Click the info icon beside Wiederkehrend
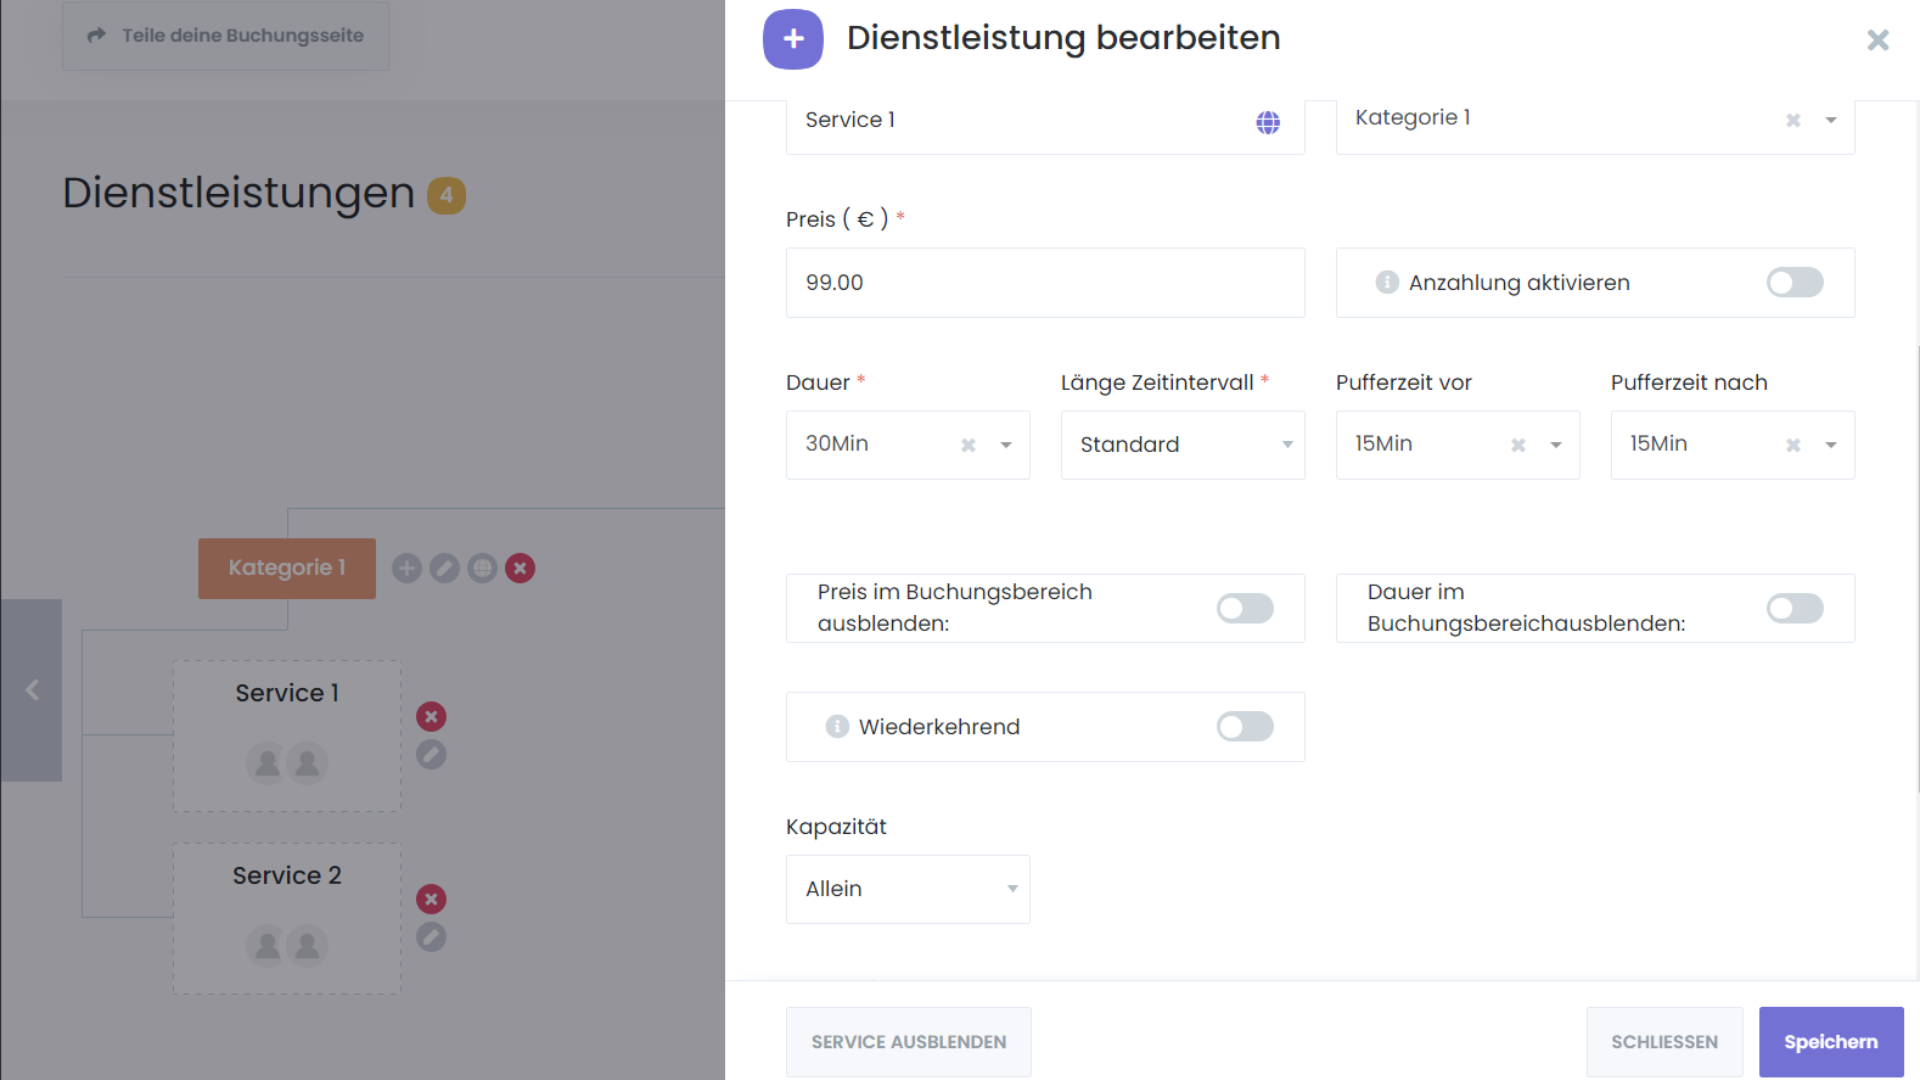The image size is (1920, 1080). [x=837, y=726]
